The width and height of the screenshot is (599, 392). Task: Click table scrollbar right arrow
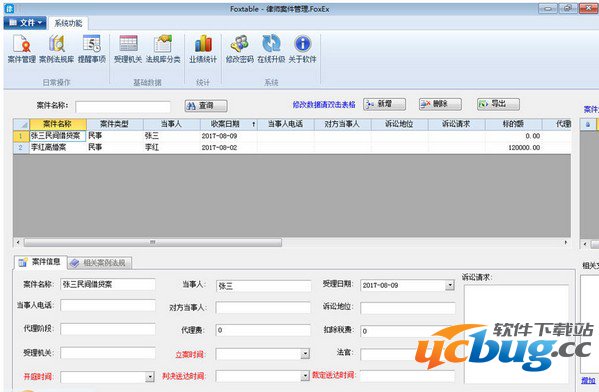coord(566,243)
